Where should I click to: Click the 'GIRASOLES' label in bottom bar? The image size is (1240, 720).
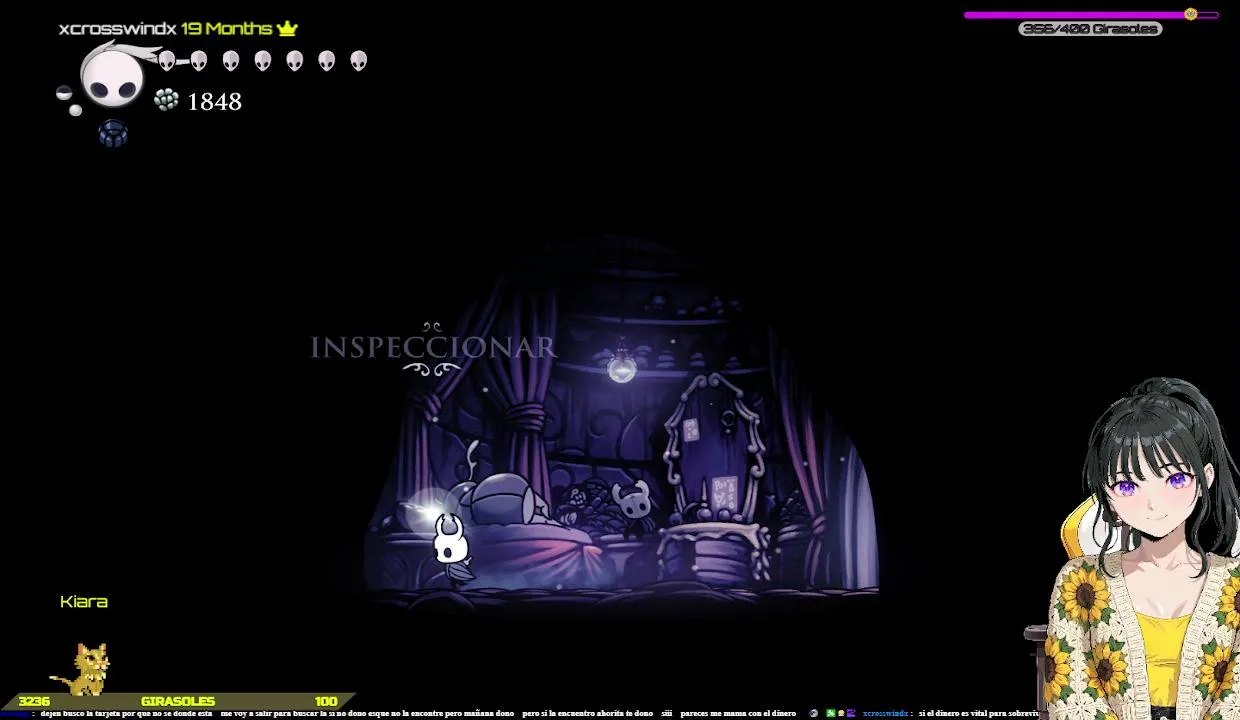pos(178,701)
